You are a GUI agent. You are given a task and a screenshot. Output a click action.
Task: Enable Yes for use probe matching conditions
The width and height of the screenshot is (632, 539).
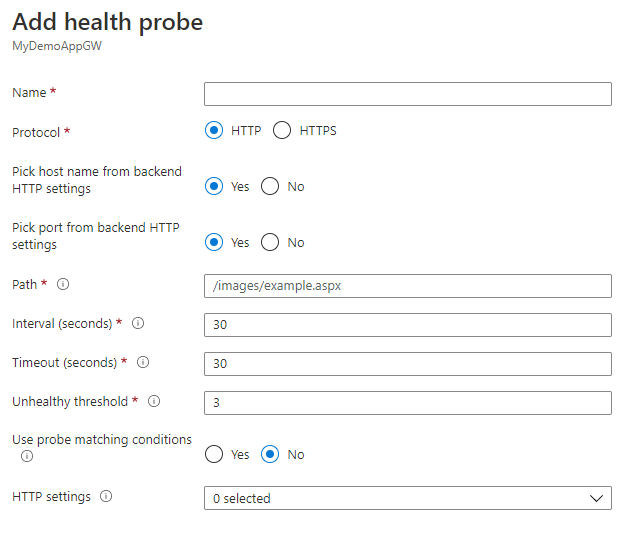[x=213, y=455]
